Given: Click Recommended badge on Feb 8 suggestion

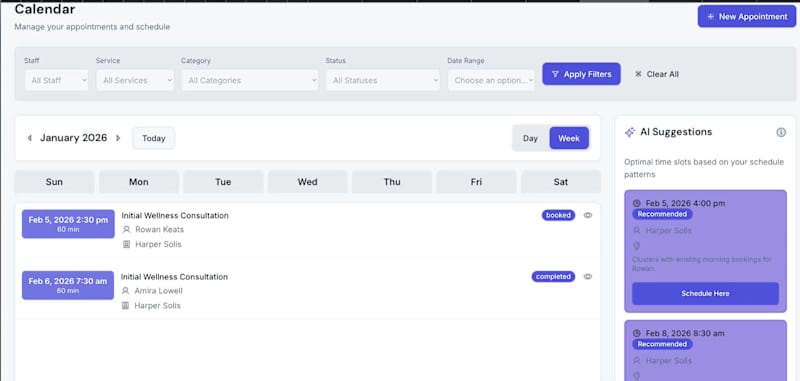Looking at the screenshot, I should tap(662, 344).
